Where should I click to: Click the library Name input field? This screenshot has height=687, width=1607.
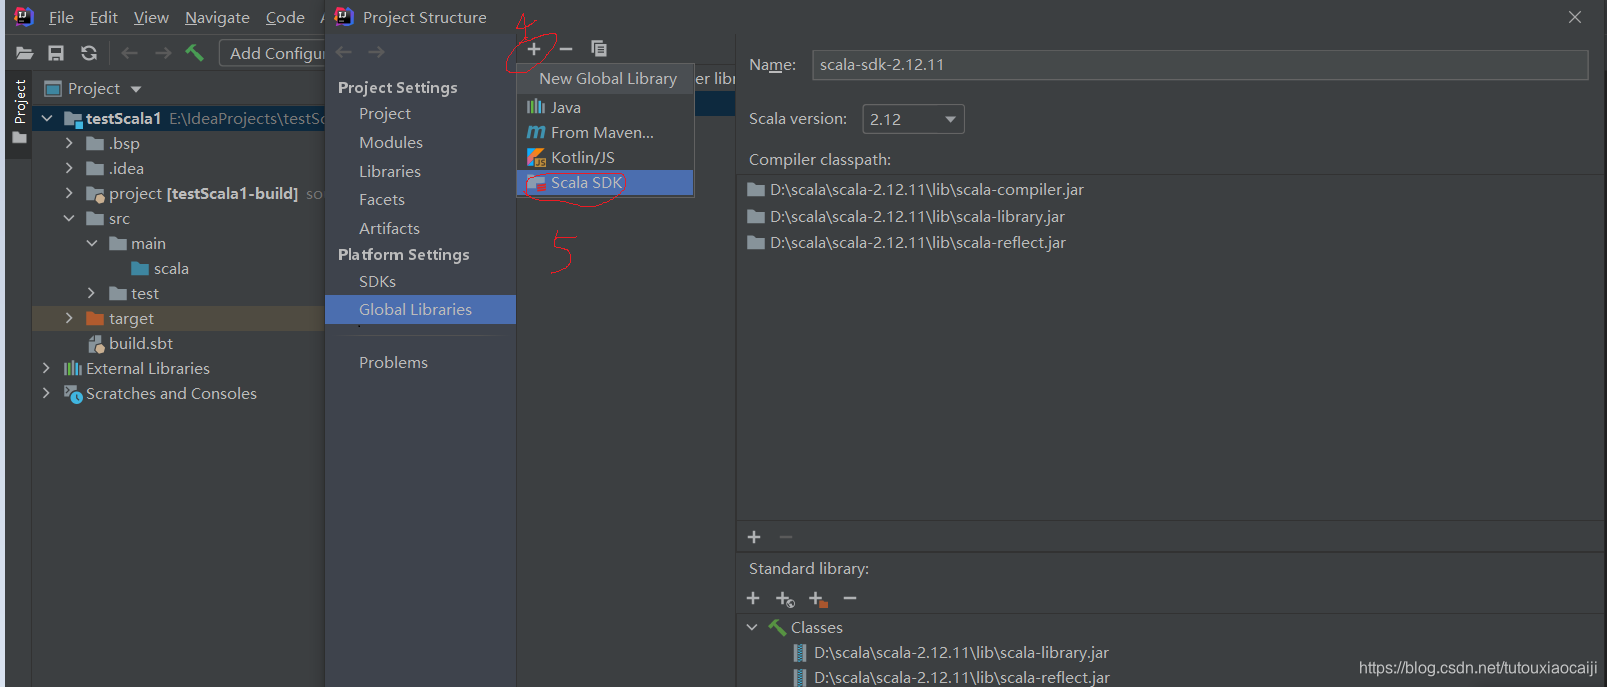click(1200, 65)
